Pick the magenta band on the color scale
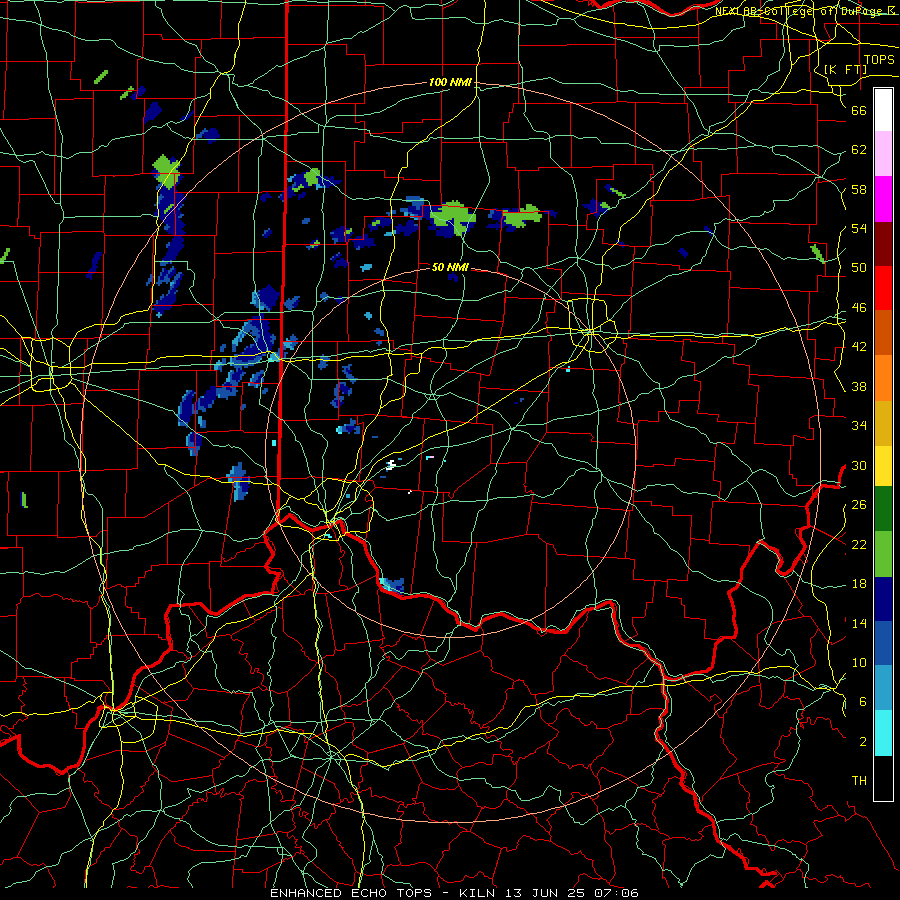 883,199
